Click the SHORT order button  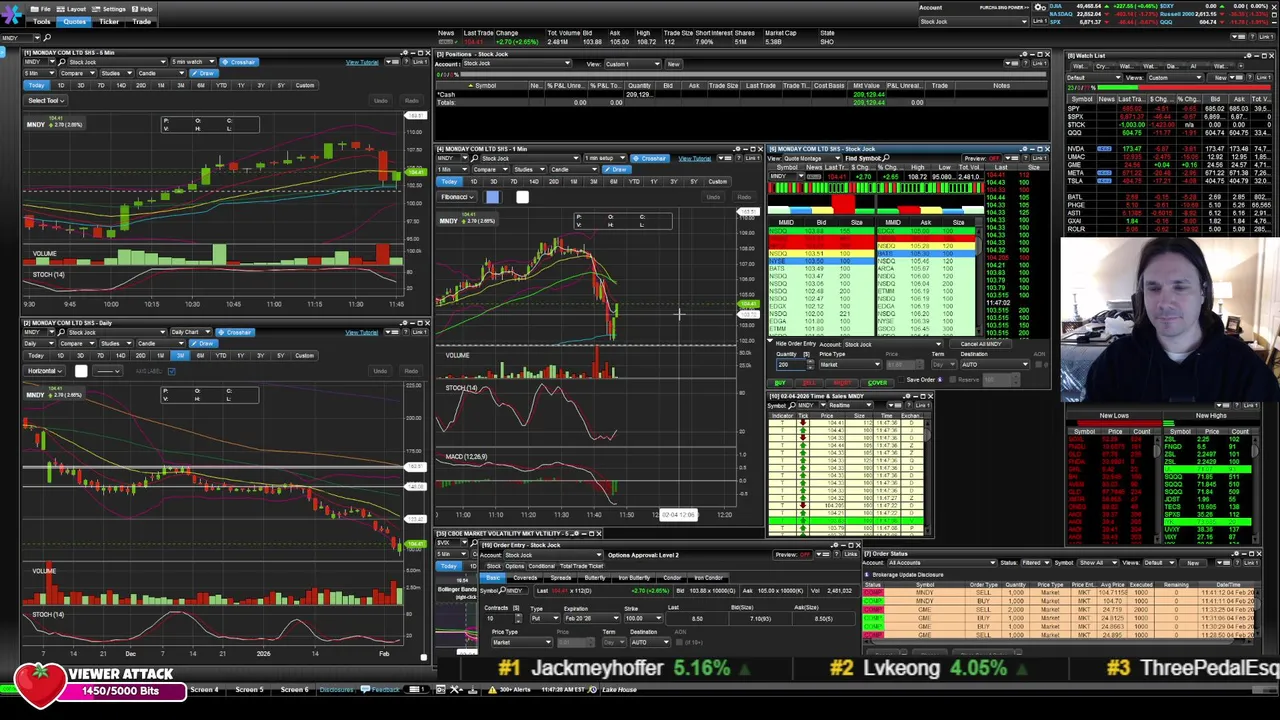pyautogui.click(x=842, y=383)
